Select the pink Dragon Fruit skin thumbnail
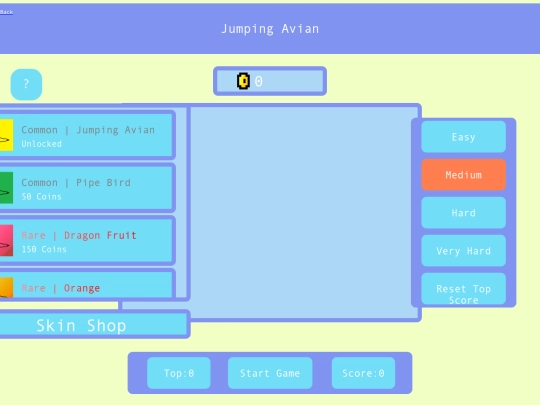Viewport: 540px width, 405px height. pos(7,240)
